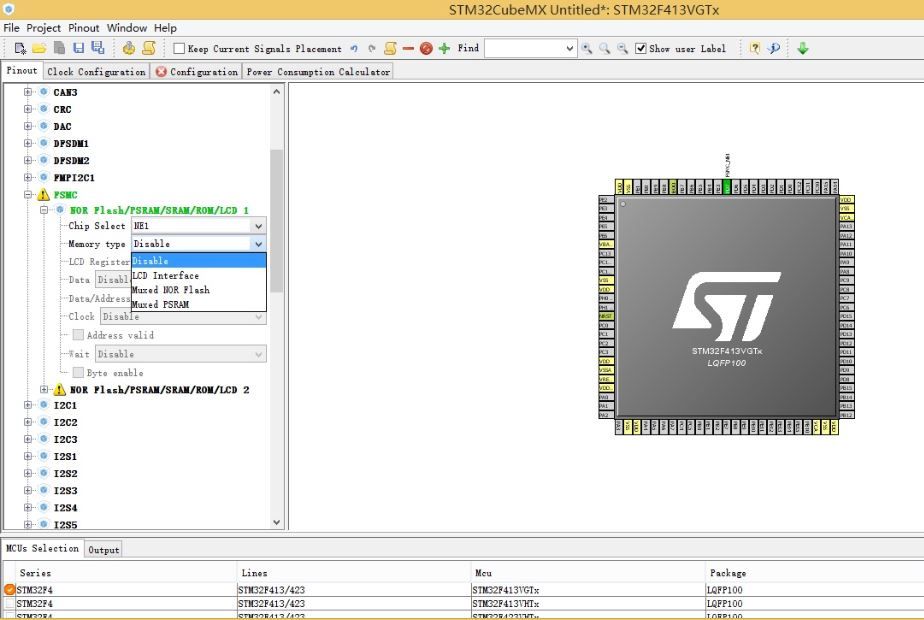Collapse NOR Flash/PSRAM/SRAM/ROM/LCD 1 node
The width and height of the screenshot is (924, 620).
pyautogui.click(x=44, y=210)
